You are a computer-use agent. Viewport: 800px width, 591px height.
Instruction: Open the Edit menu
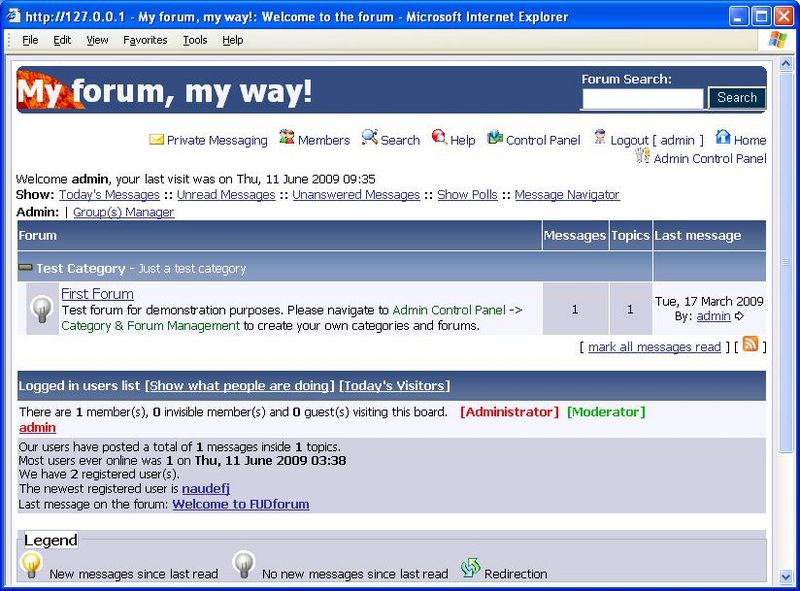click(x=62, y=40)
